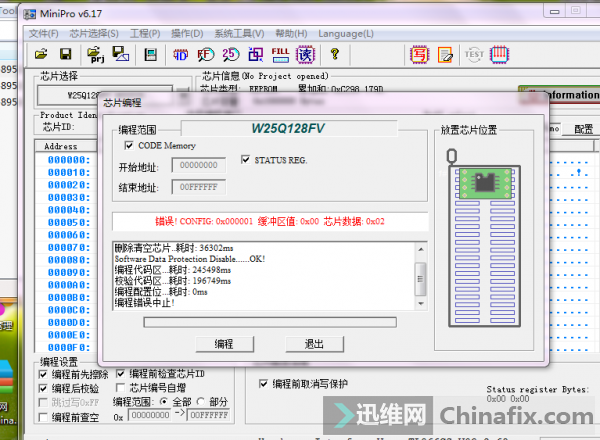This screenshot has height=440, width=600.
Task: Click the FILL buffer icon
Action: [x=280, y=55]
